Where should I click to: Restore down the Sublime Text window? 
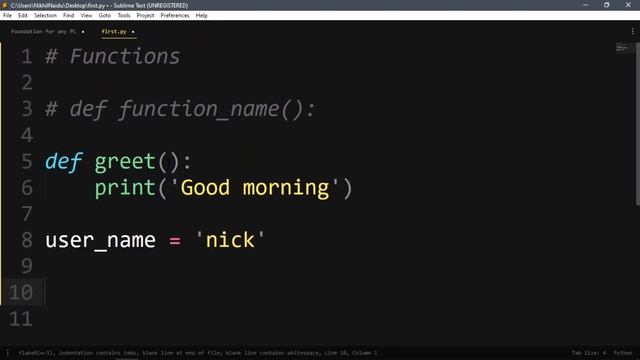coord(607,5)
